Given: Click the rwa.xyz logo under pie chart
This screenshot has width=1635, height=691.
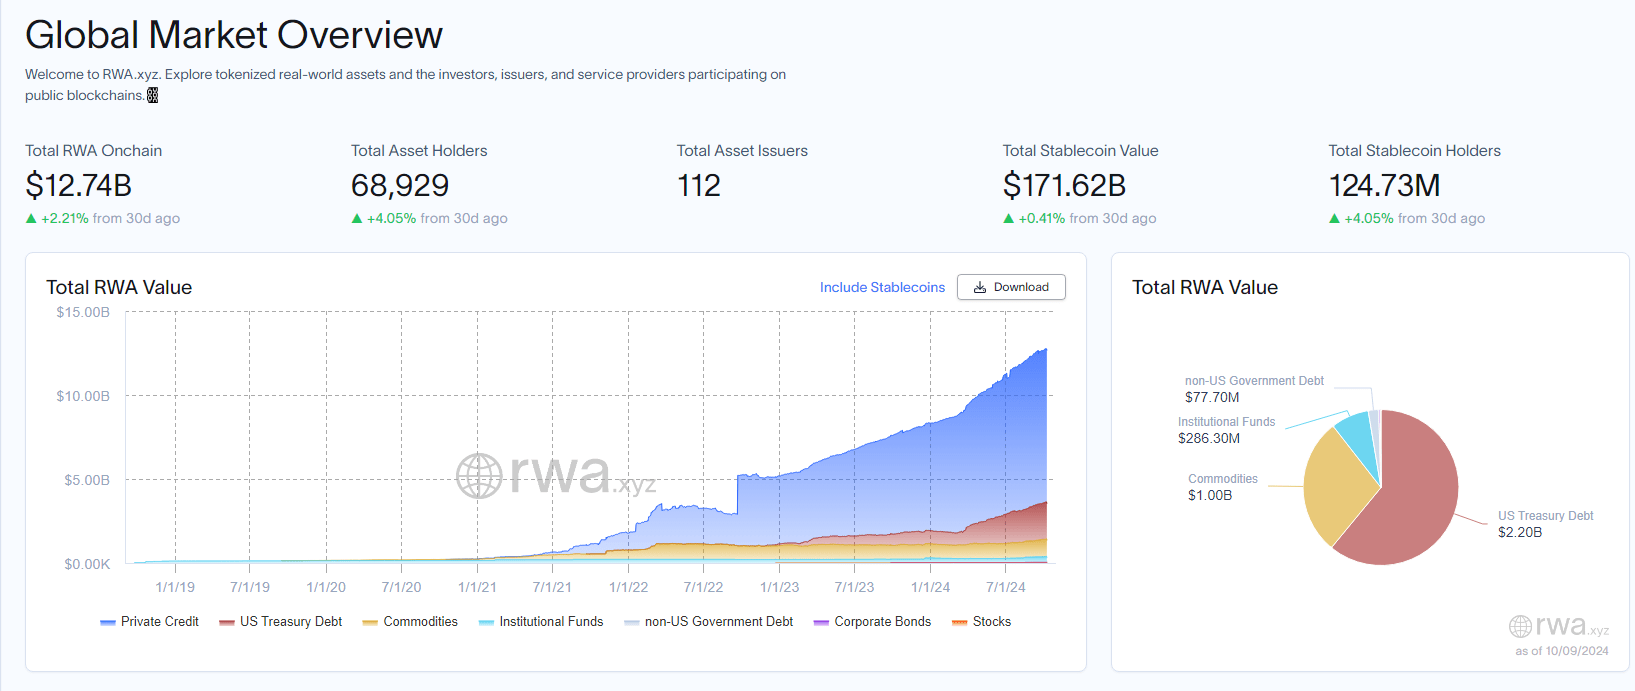Looking at the screenshot, I should coord(1559,626).
